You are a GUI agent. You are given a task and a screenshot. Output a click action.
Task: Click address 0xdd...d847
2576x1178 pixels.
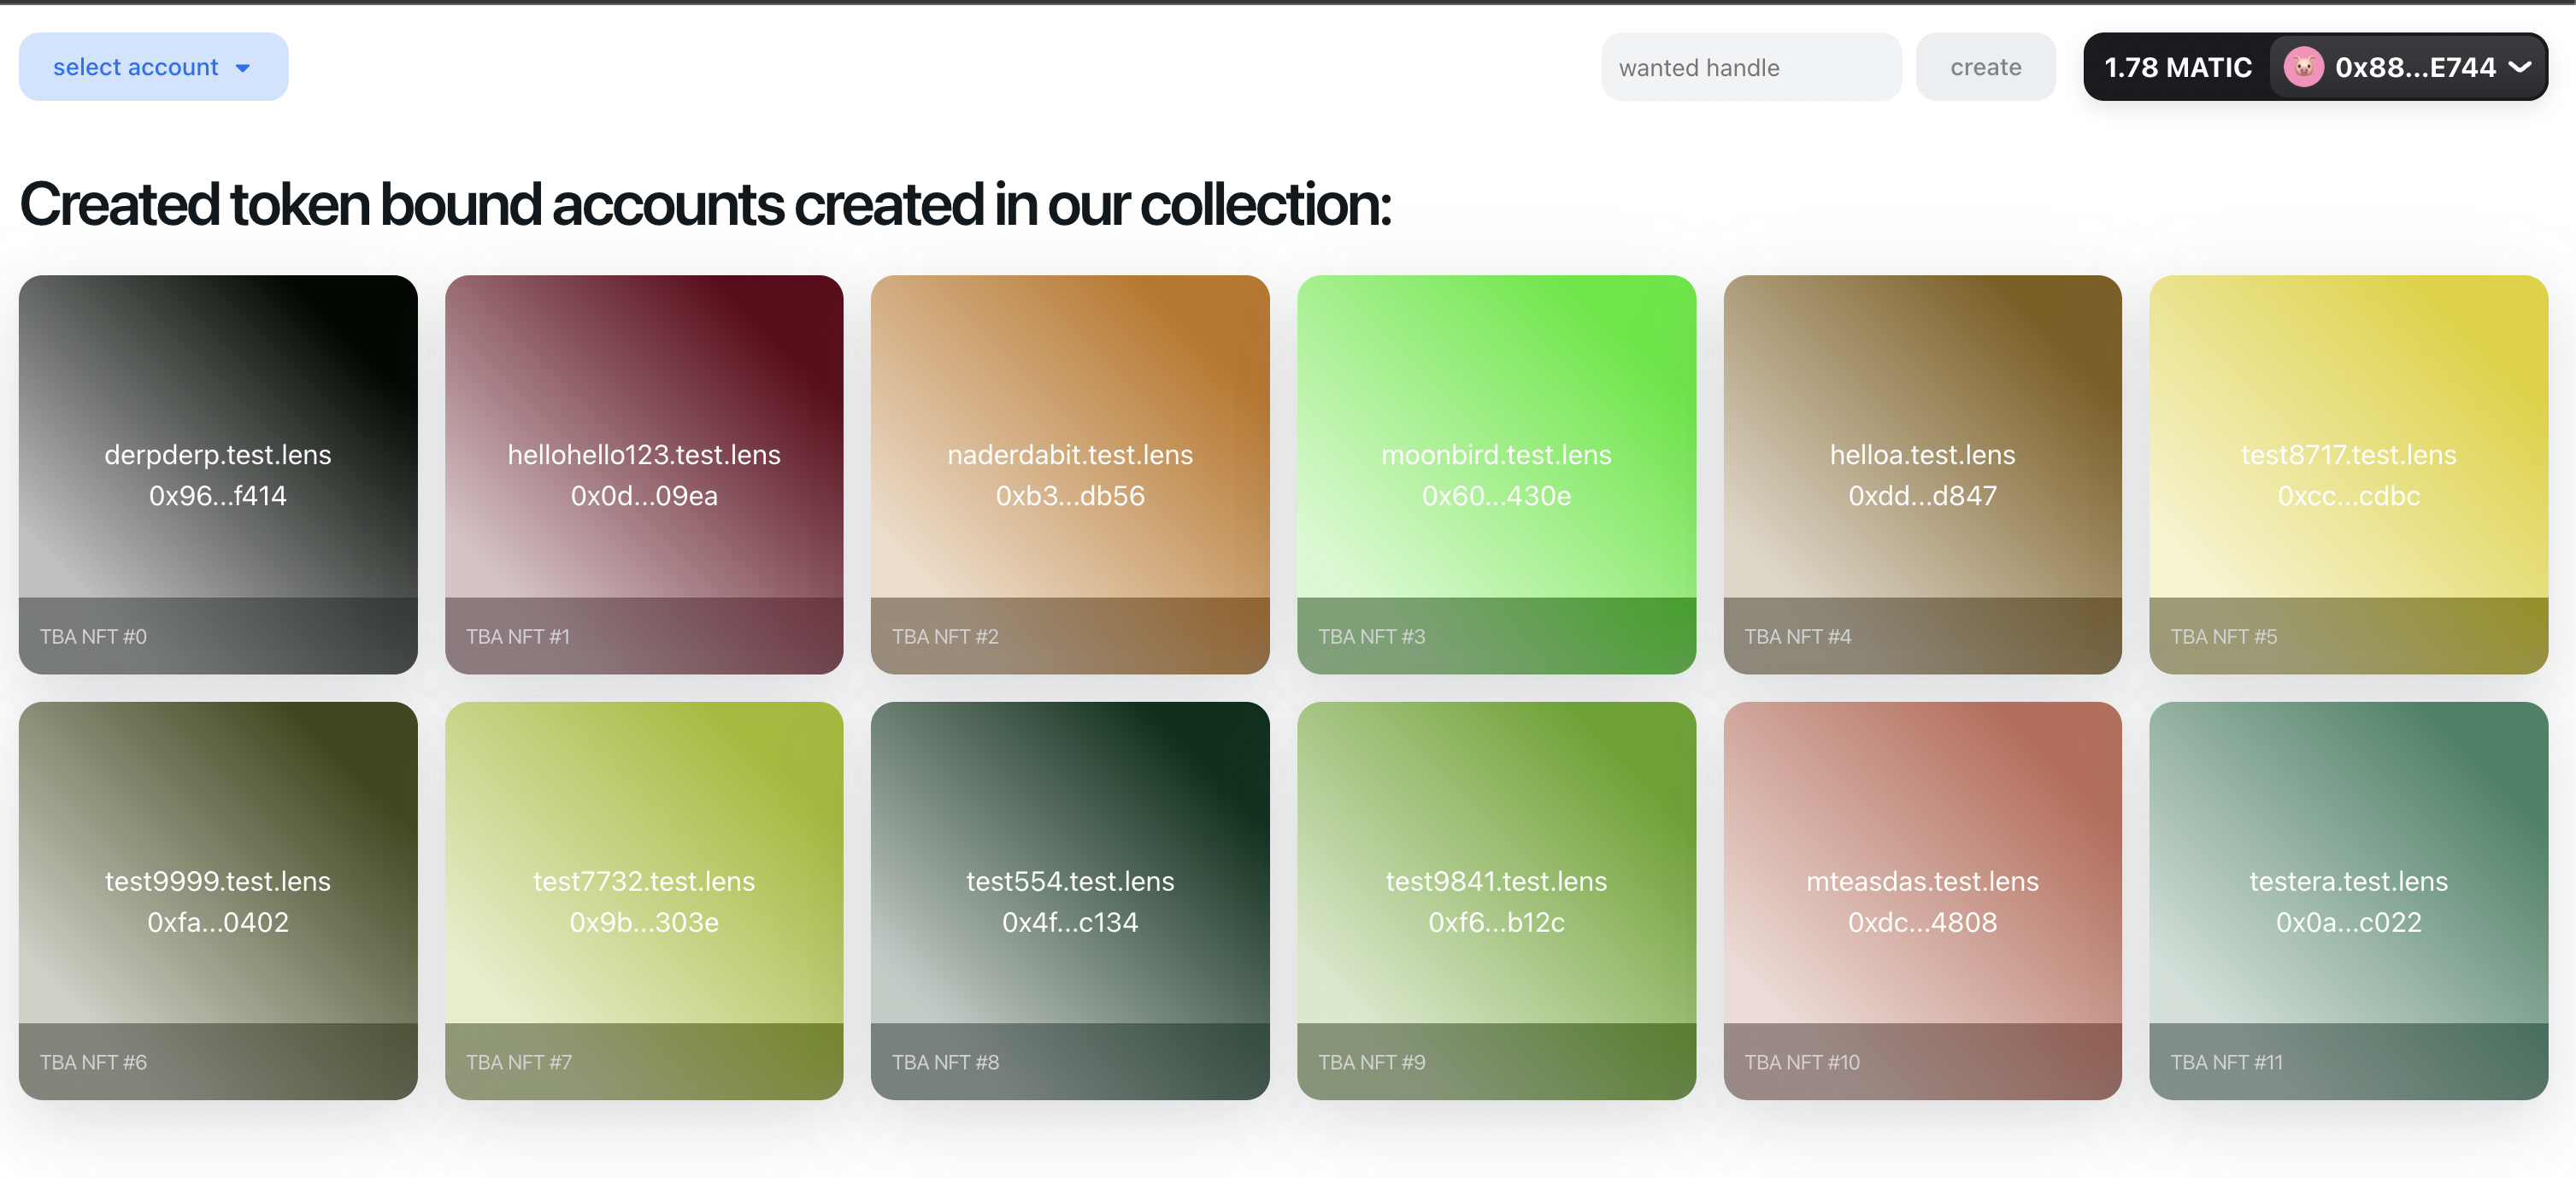pyautogui.click(x=1922, y=496)
